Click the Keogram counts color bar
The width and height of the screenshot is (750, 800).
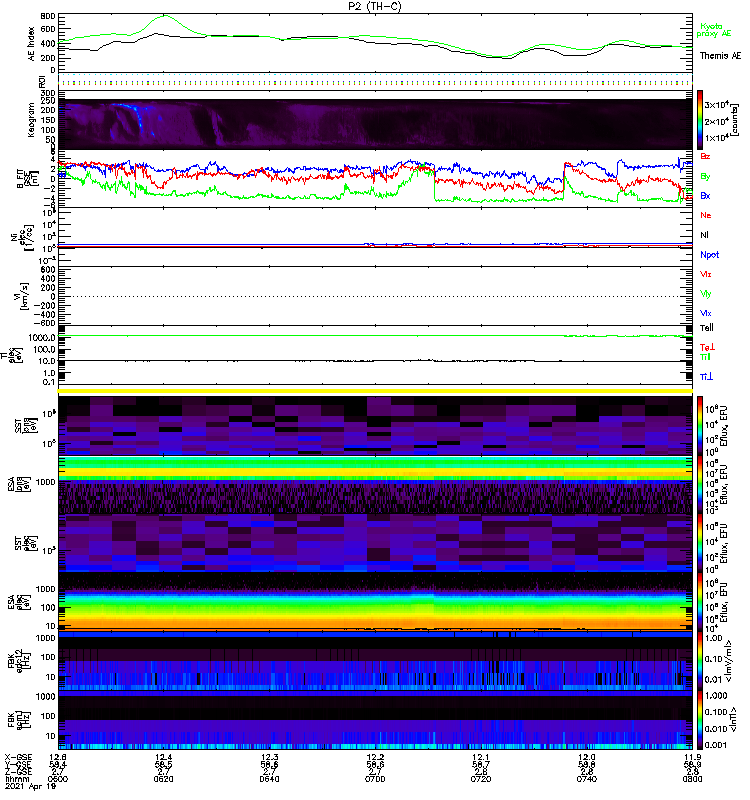click(700, 120)
